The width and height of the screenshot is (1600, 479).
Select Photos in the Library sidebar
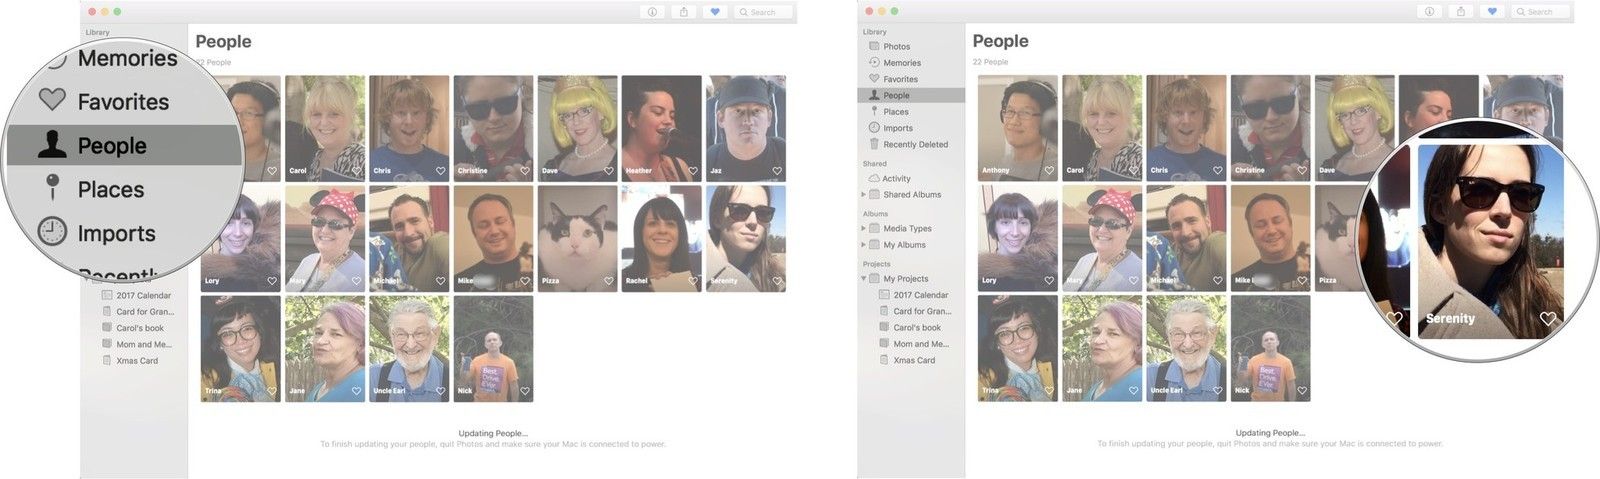coord(896,46)
